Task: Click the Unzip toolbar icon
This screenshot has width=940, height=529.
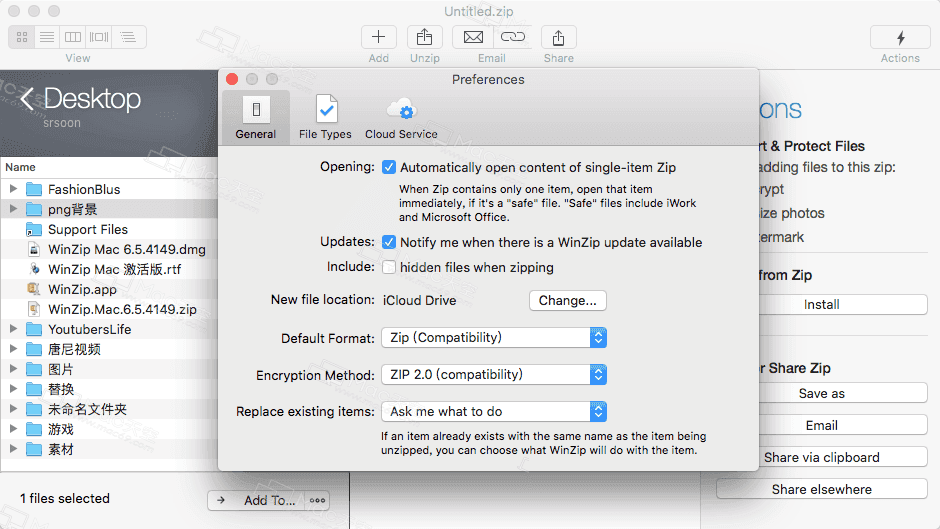Action: 424,37
